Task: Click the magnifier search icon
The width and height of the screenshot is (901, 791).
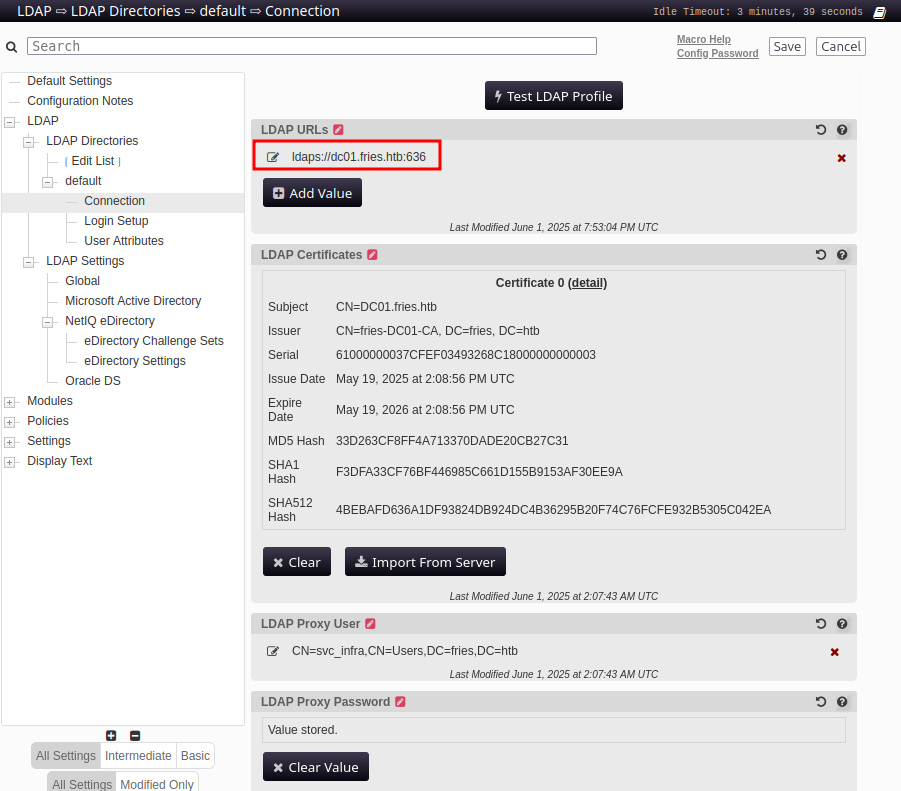Action: [11, 47]
